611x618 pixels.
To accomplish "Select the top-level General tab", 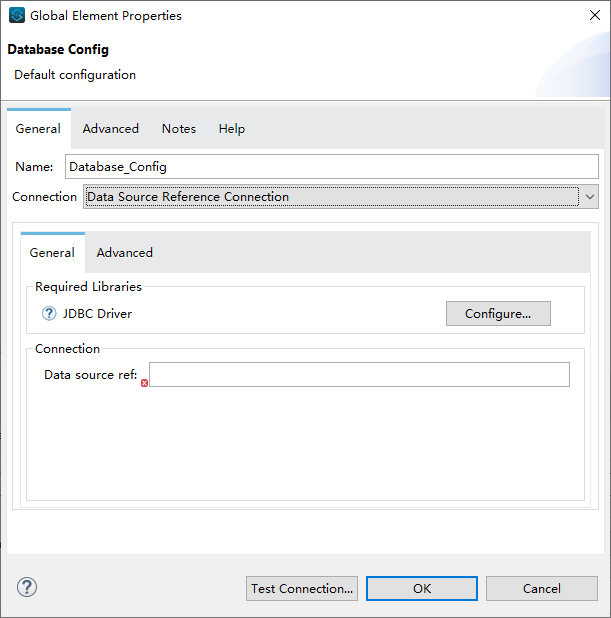I will point(38,129).
